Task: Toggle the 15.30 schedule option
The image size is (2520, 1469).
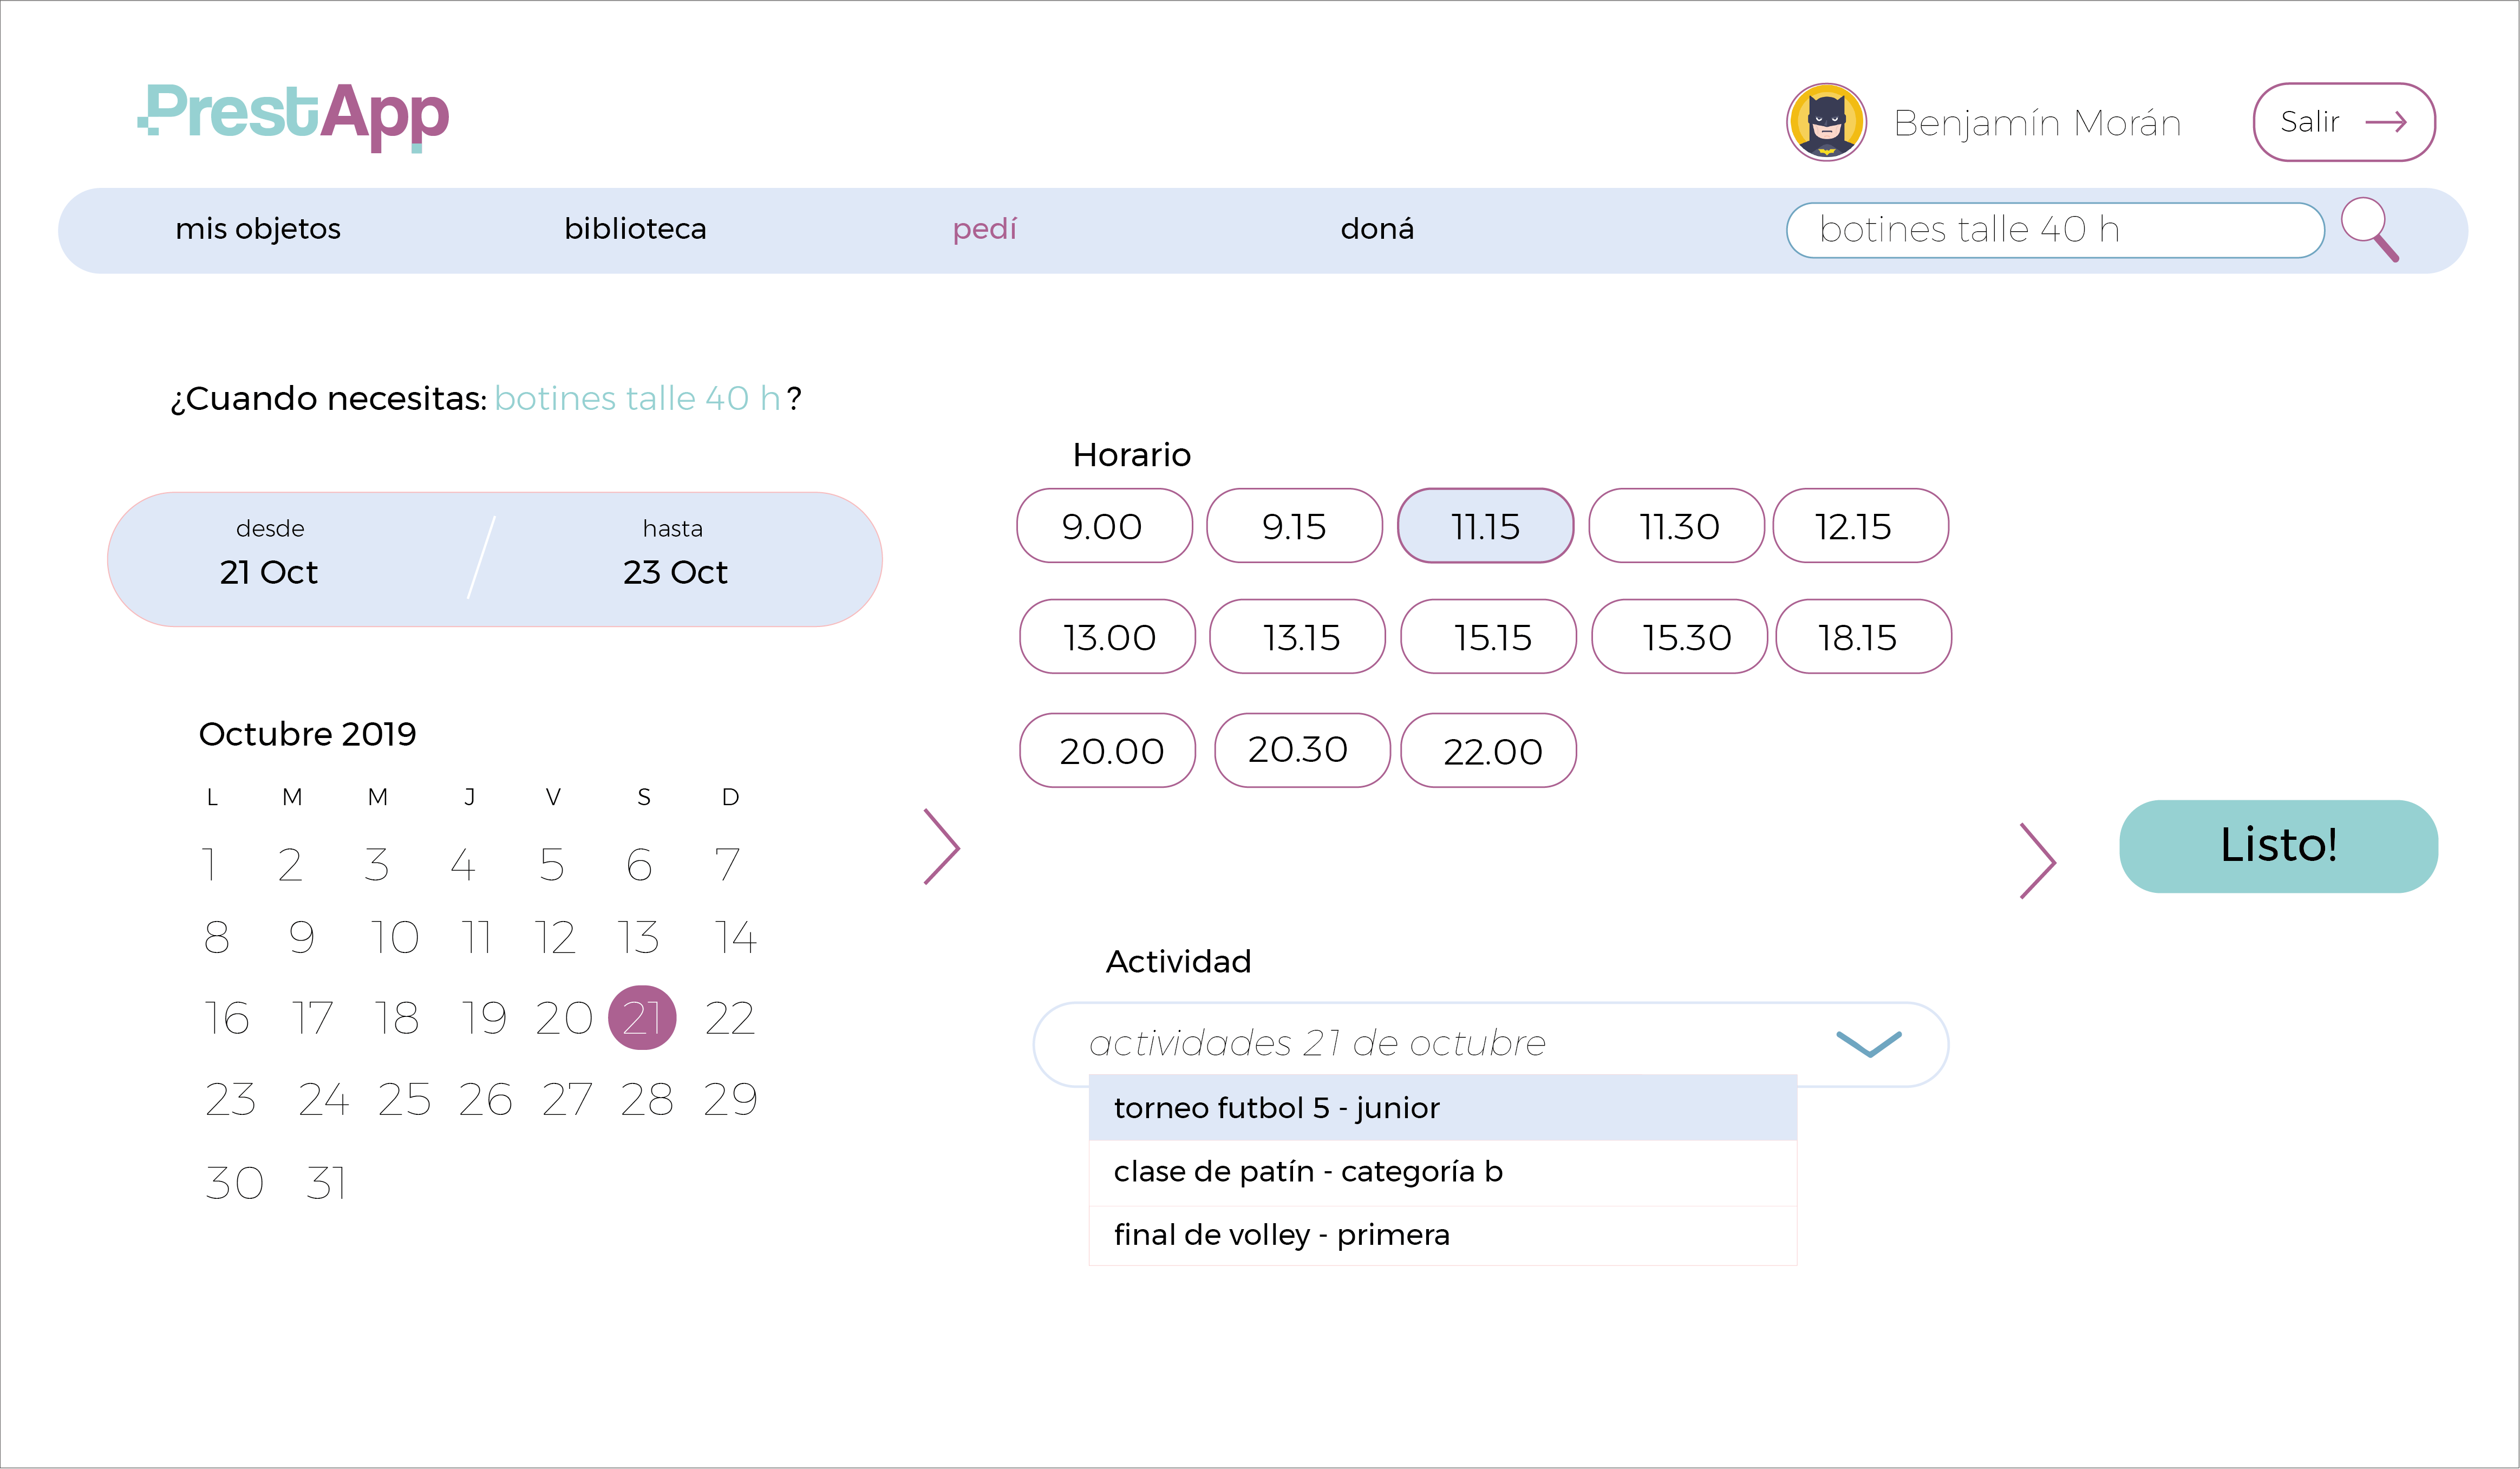Action: pos(1678,637)
